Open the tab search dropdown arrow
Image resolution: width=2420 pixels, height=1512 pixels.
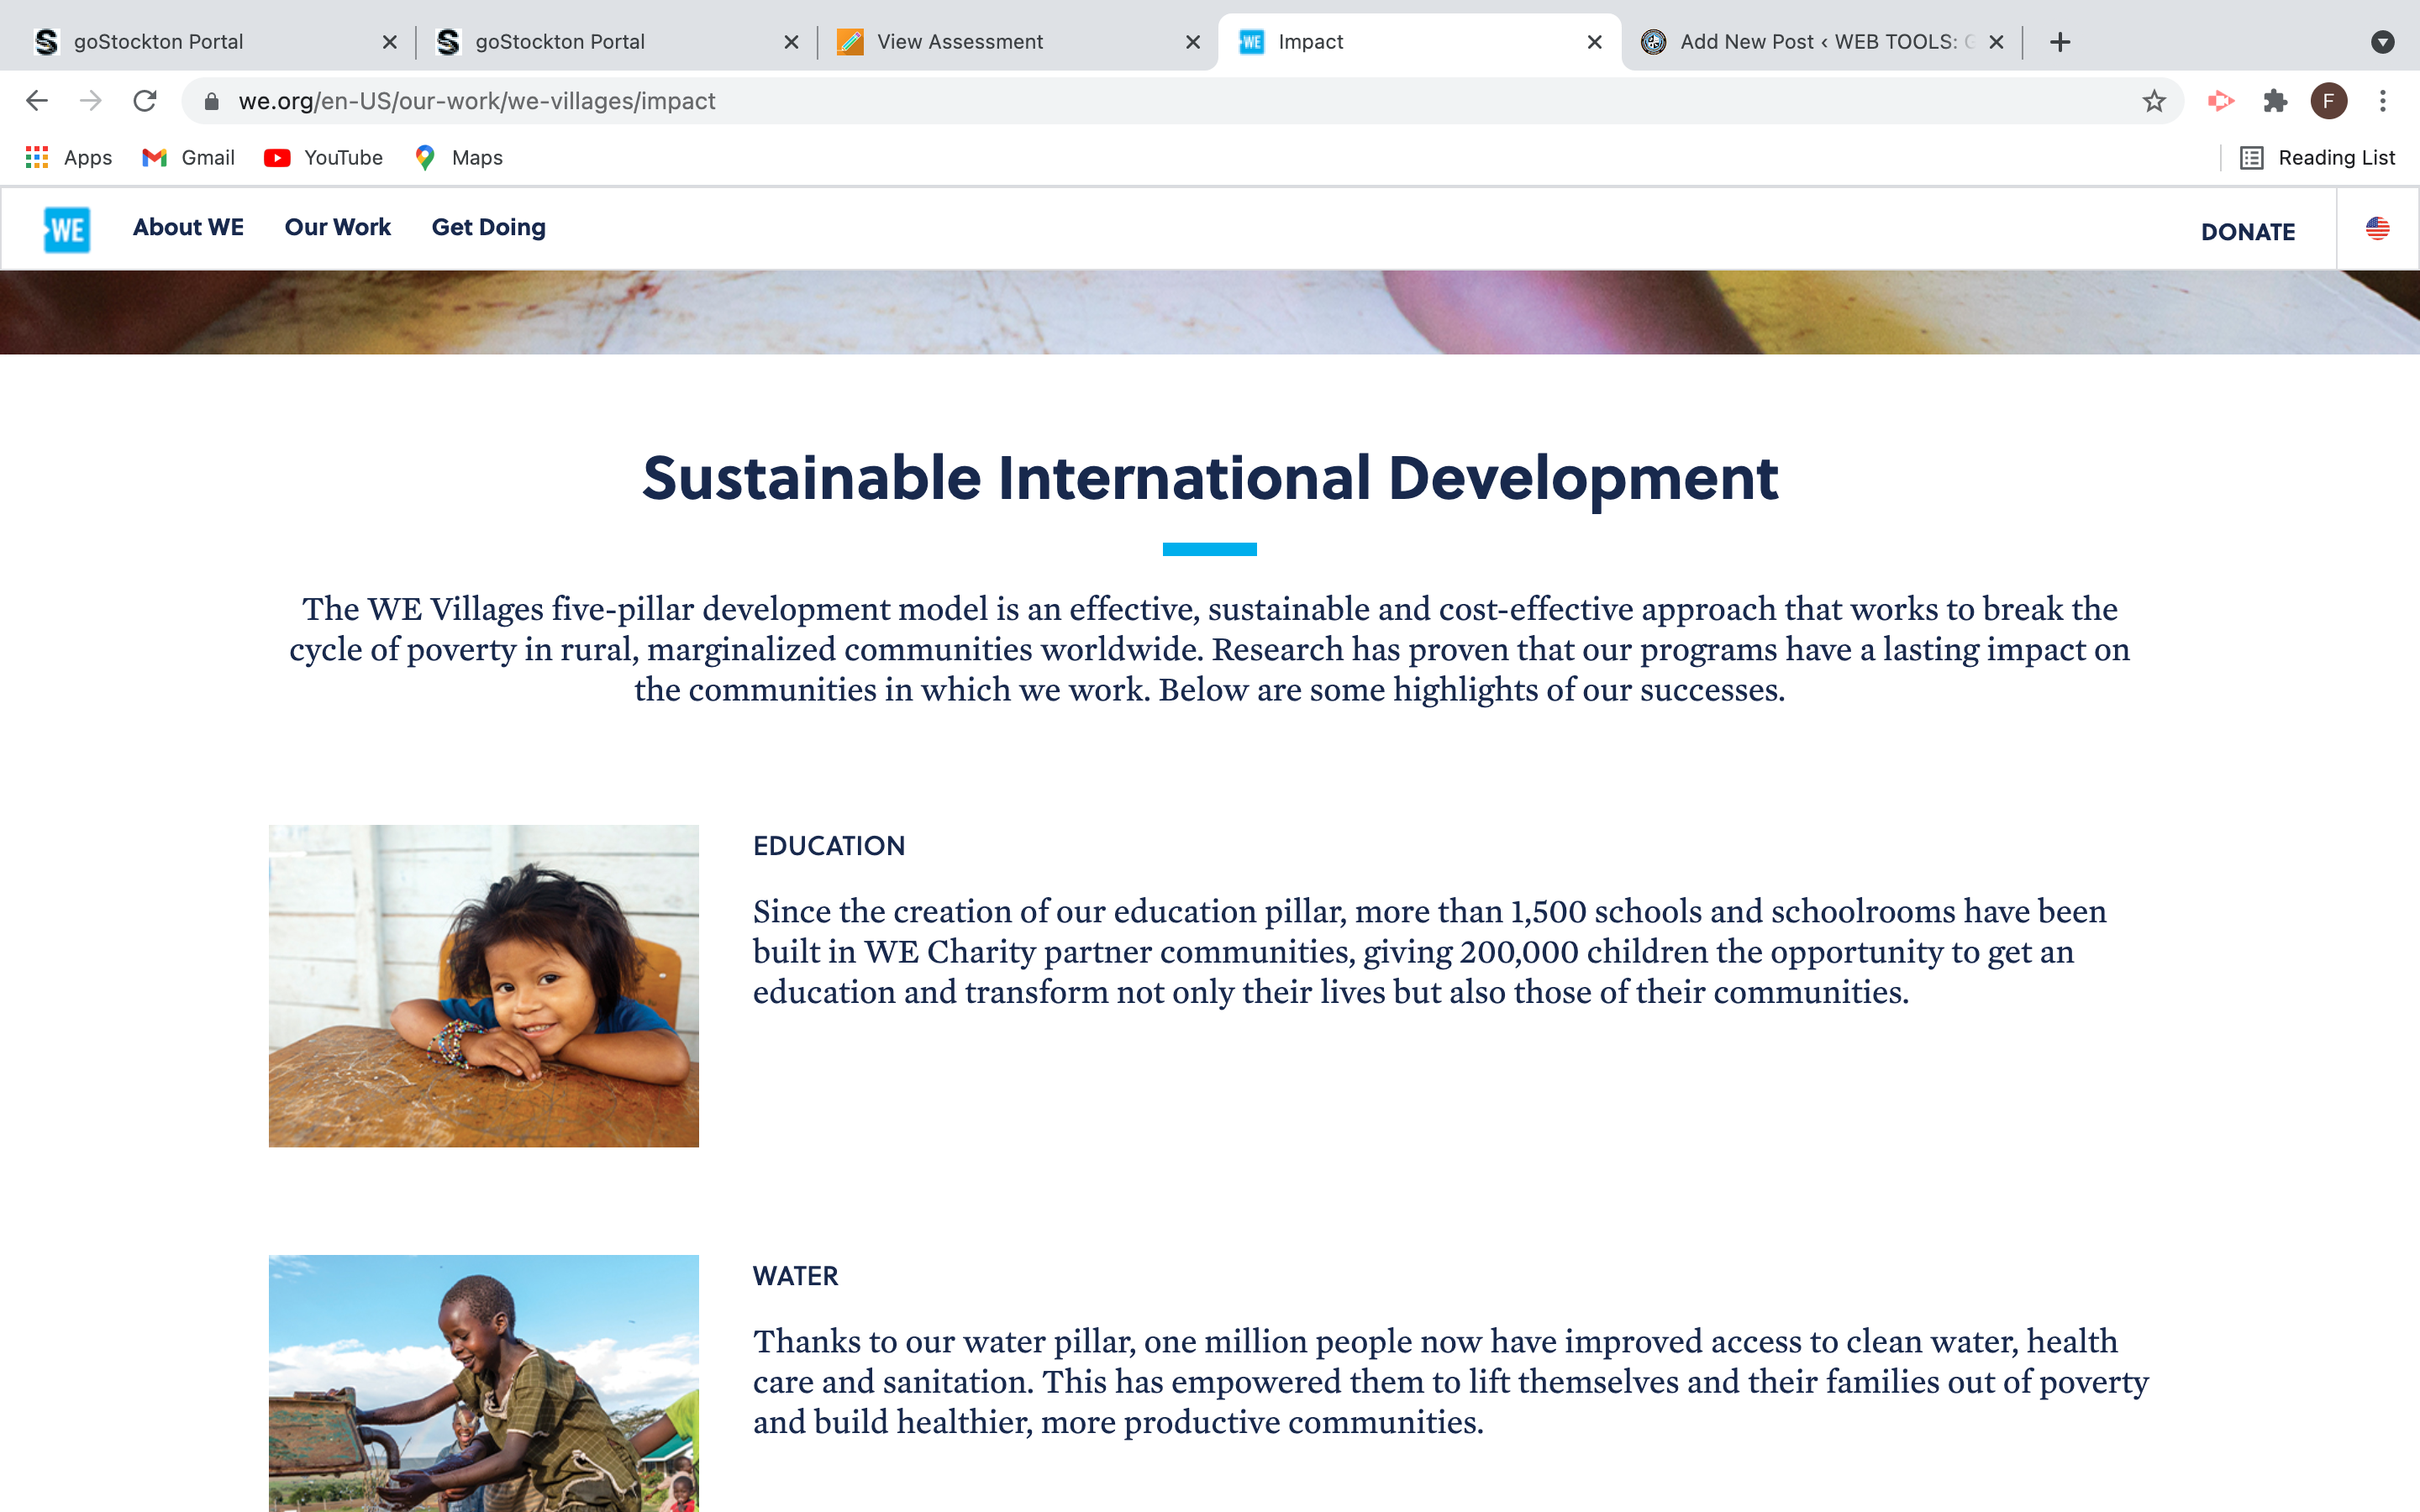pyautogui.click(x=2383, y=42)
